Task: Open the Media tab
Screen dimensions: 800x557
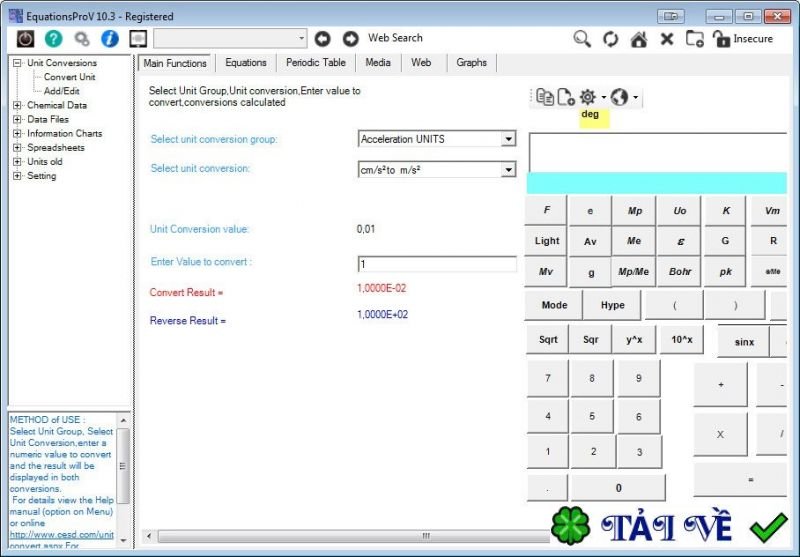Action: pos(378,63)
